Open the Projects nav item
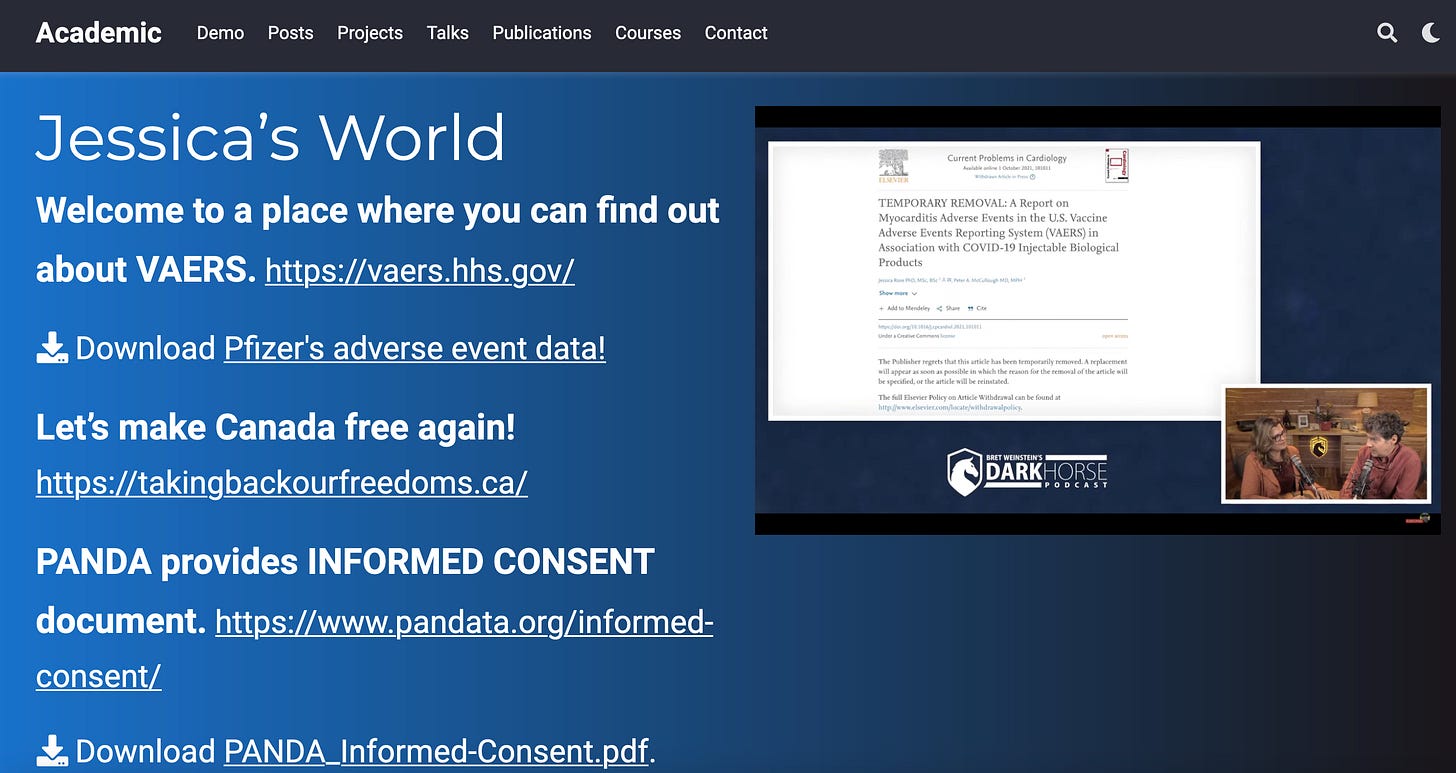This screenshot has width=1456, height=773. coord(370,33)
